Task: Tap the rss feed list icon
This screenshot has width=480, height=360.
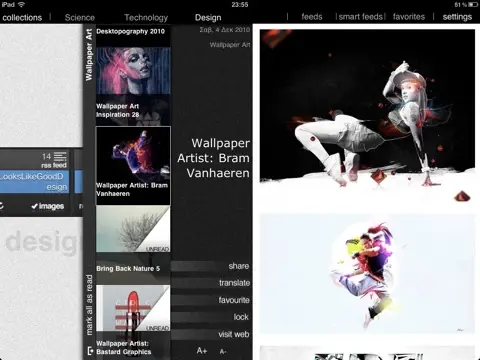Action: [x=60, y=156]
